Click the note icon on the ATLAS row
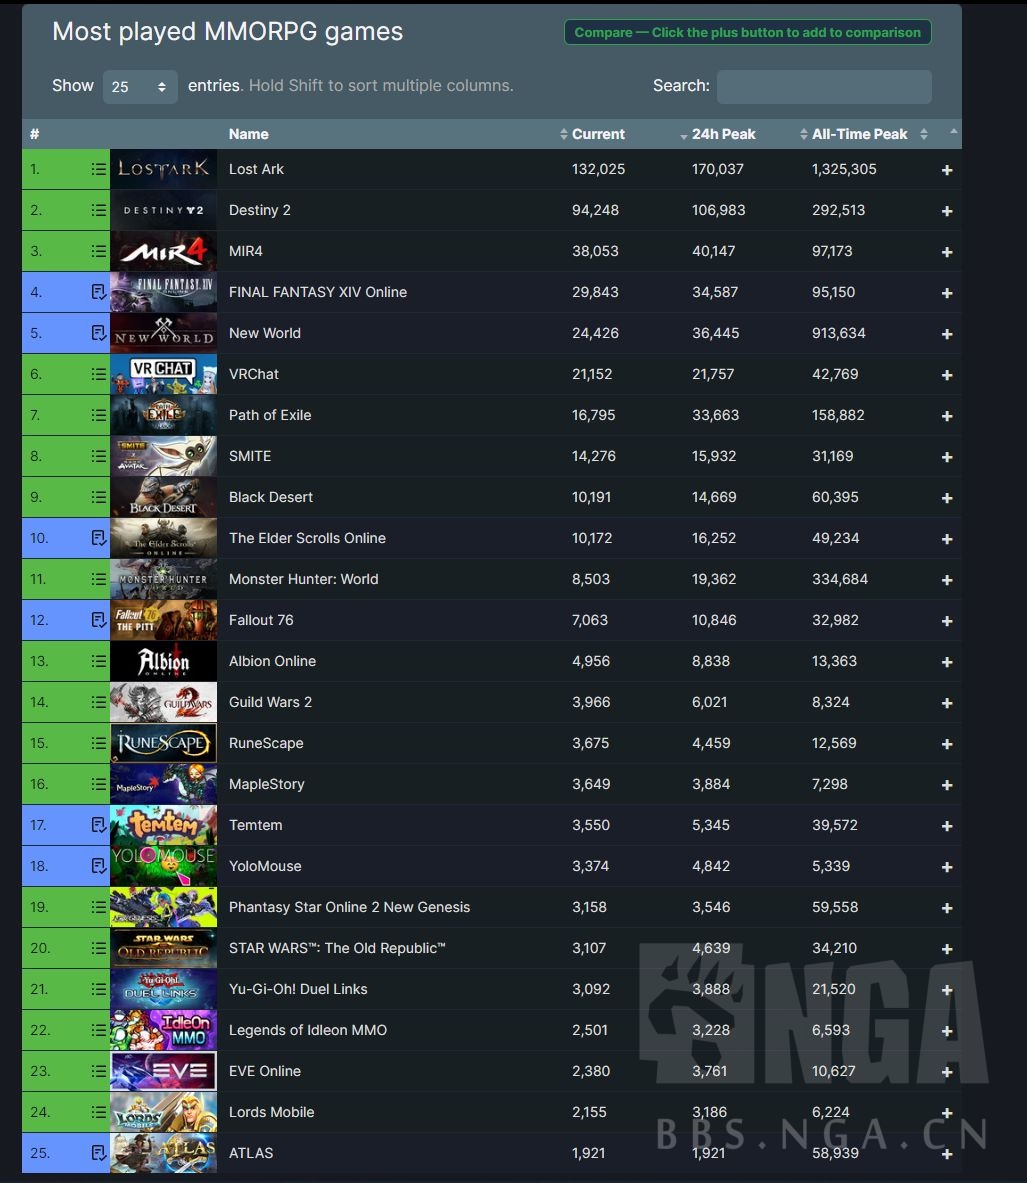This screenshot has width=1027, height=1183. (98, 1153)
